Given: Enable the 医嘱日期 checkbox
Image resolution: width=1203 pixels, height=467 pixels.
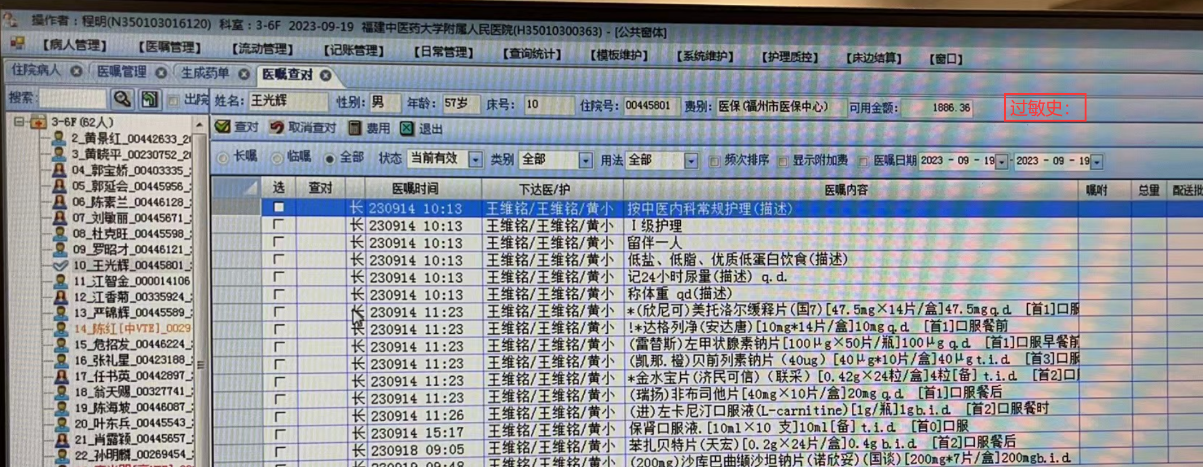Looking at the screenshot, I should click(864, 160).
